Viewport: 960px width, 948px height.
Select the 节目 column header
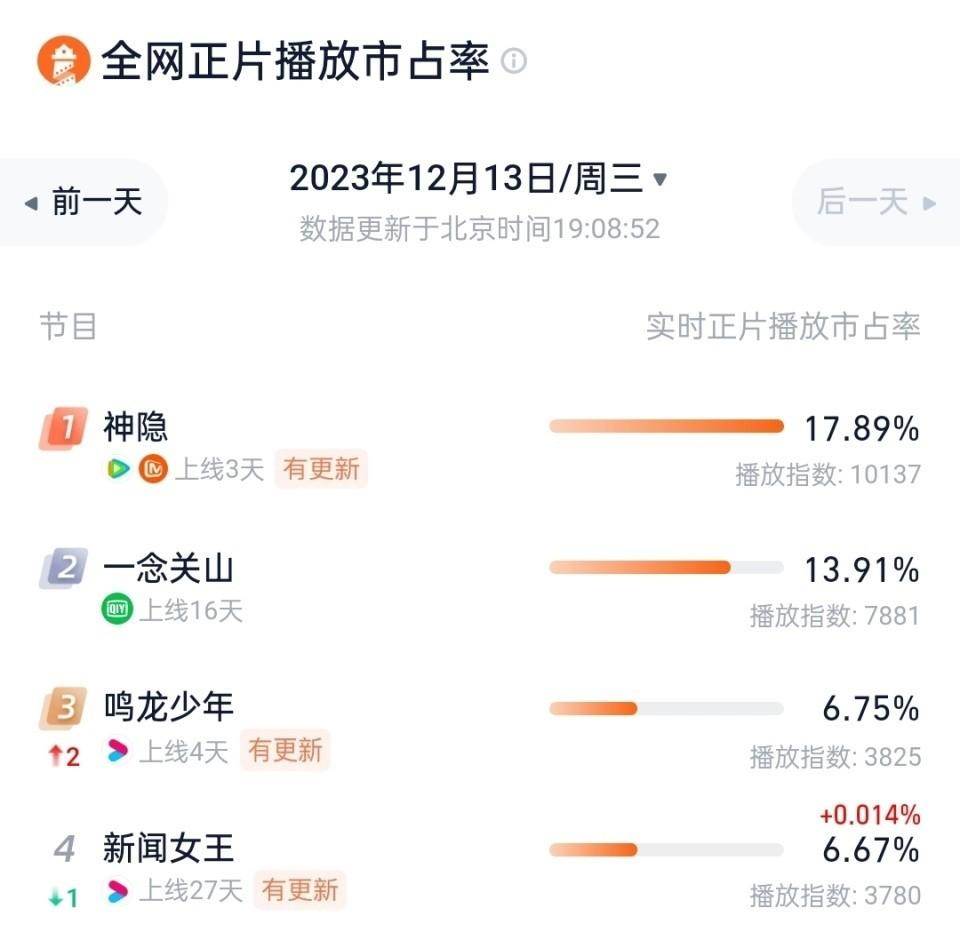(68, 326)
